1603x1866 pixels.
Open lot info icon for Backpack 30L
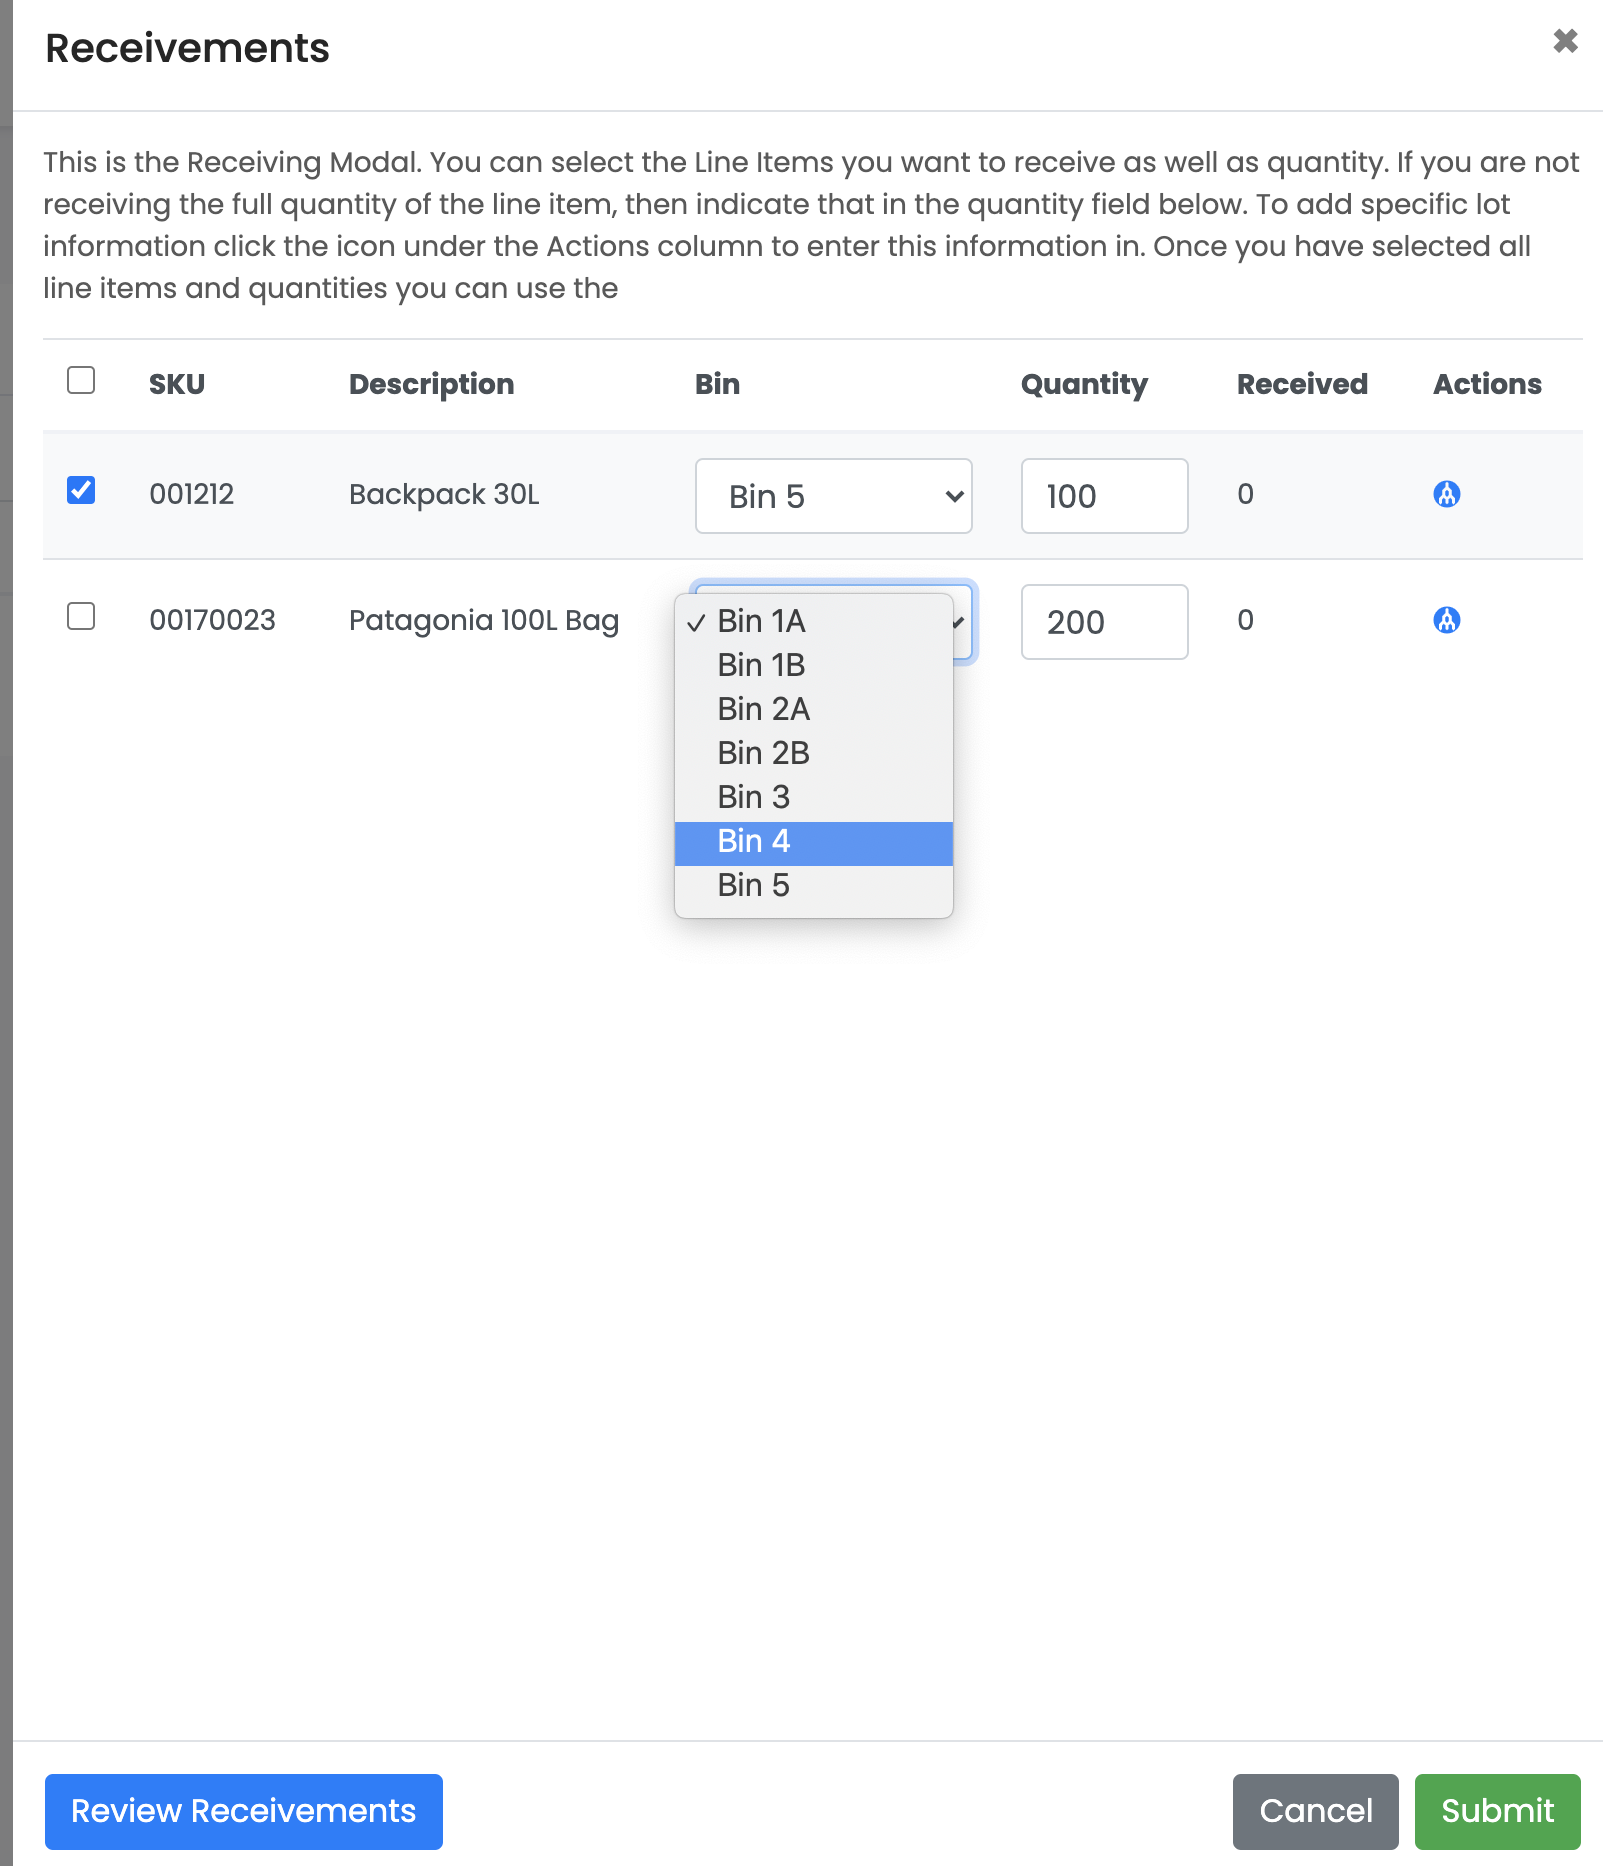1446,494
